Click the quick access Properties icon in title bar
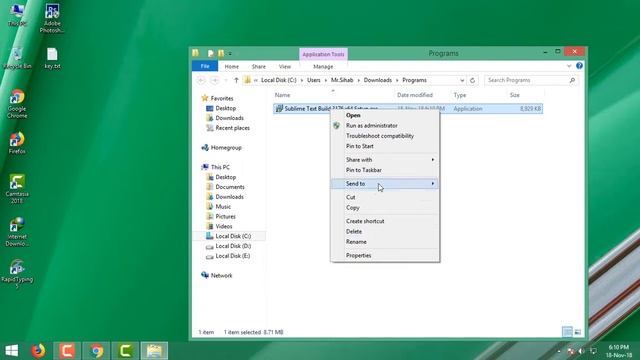Screen dimensions: 640x360 (211, 53)
